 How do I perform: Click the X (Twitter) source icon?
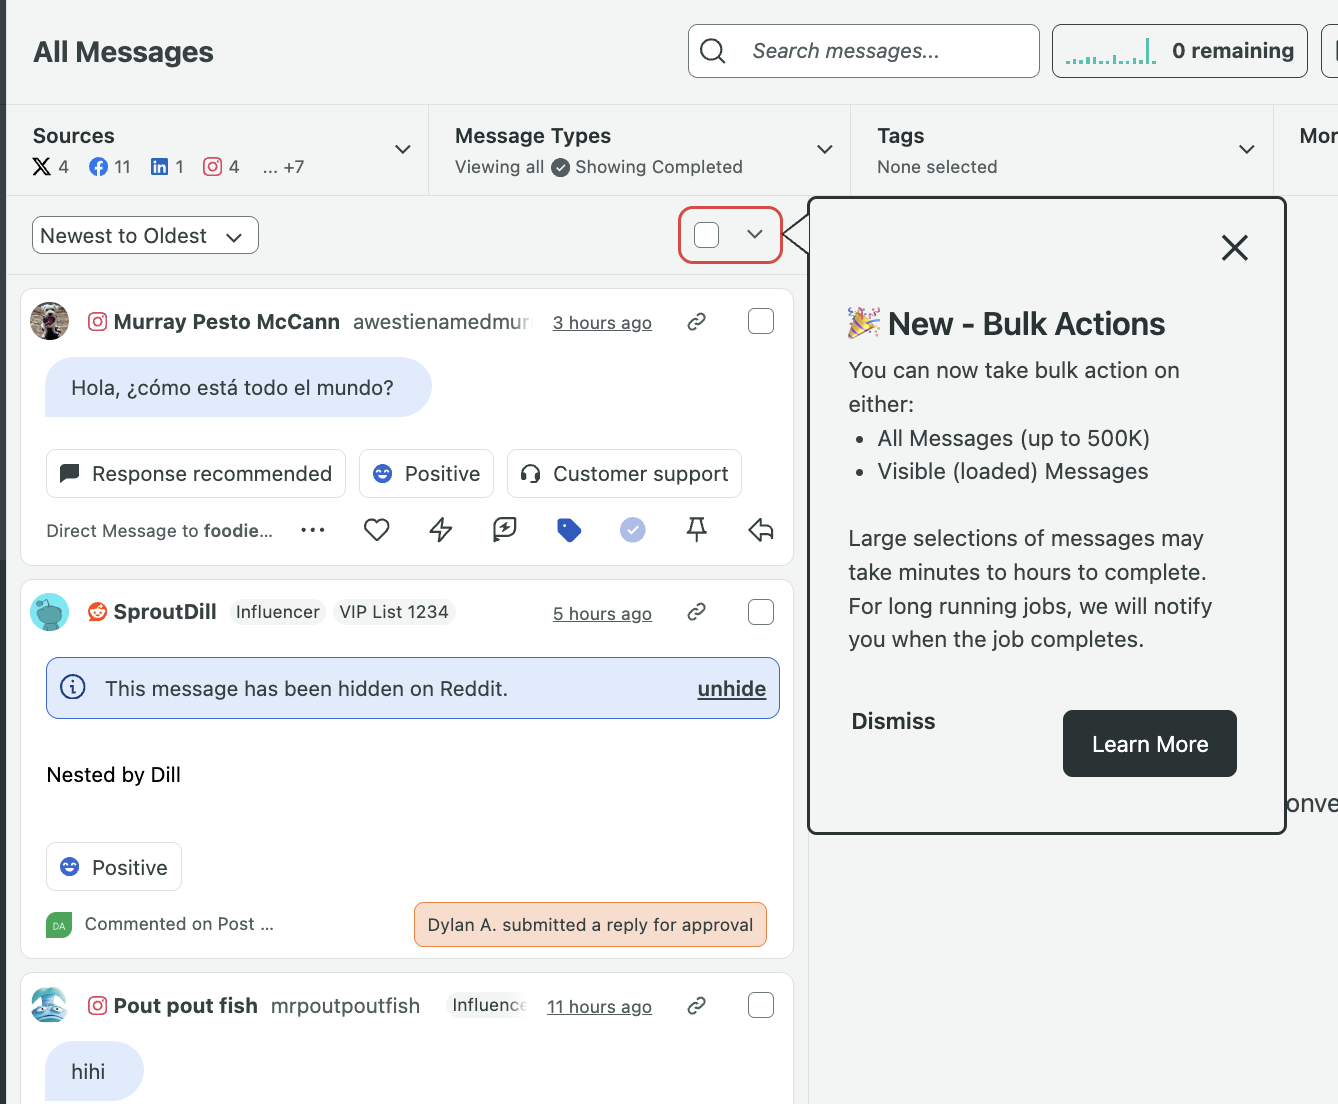42,167
